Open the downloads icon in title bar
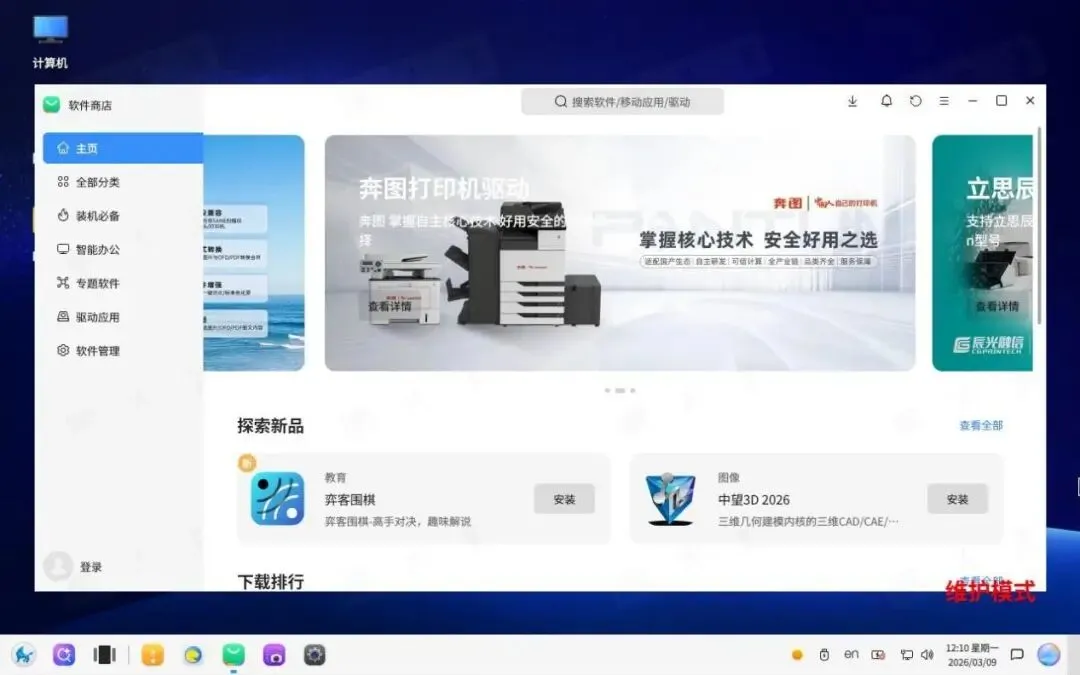This screenshot has width=1080, height=675. (852, 101)
